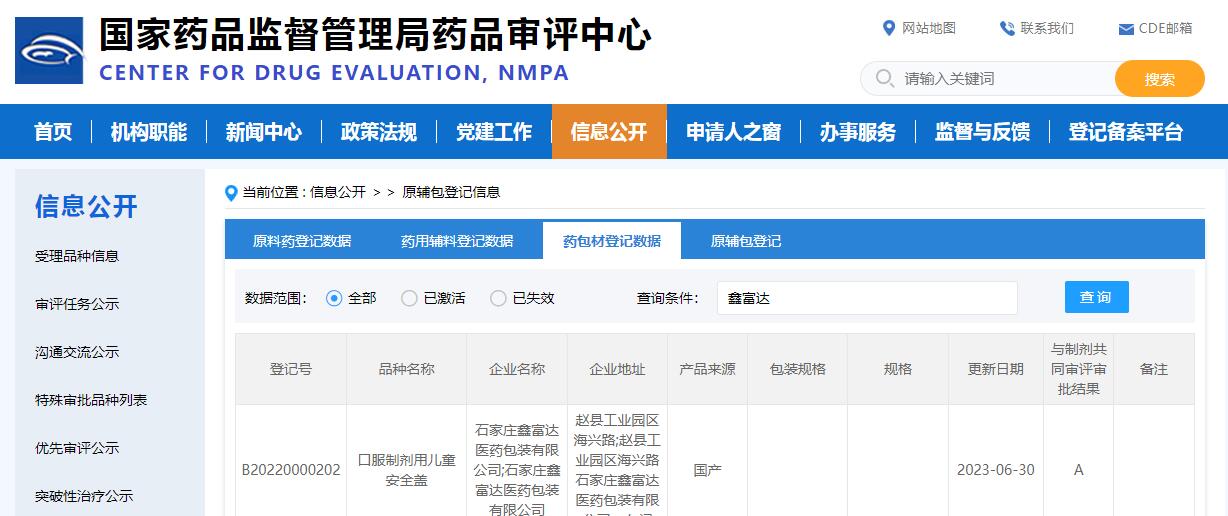Open 受理品种信息 in the sidebar
Viewport: 1228px width, 516px height.
click(77, 256)
